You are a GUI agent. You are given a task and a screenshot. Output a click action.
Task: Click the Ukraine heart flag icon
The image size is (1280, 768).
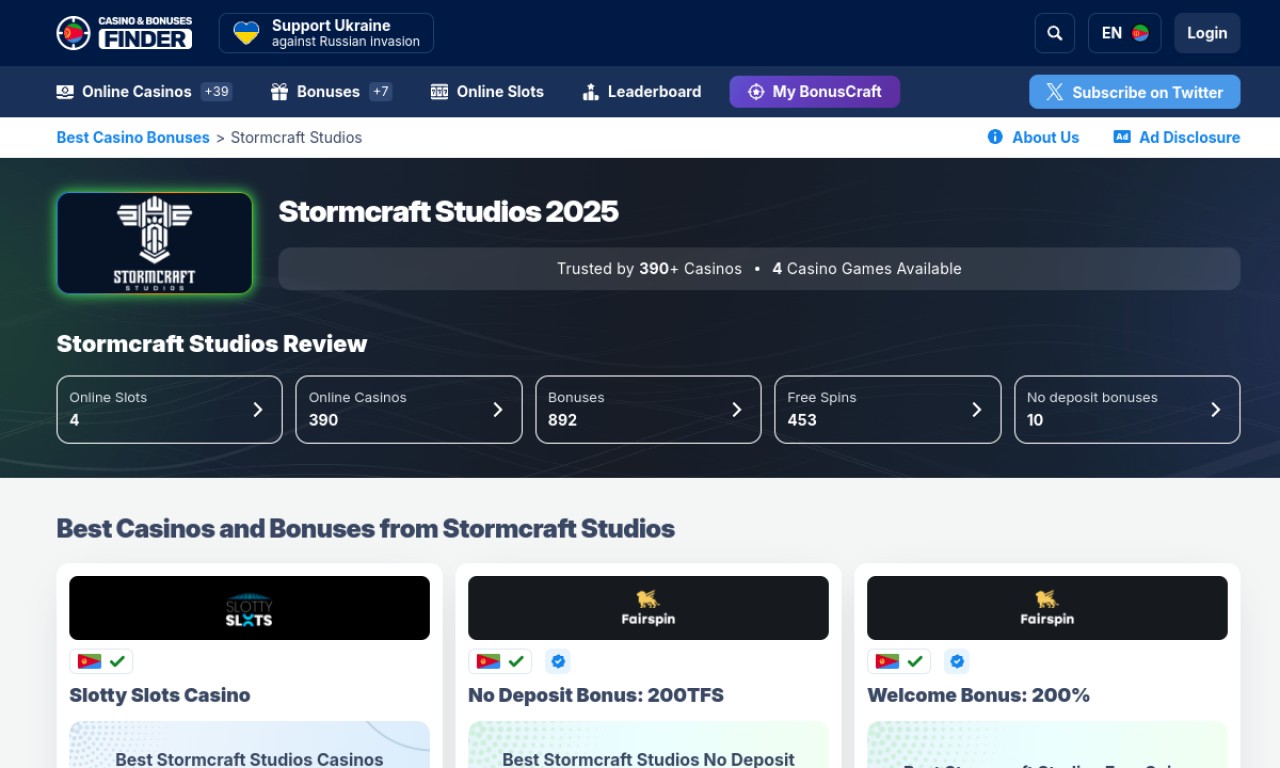coord(246,33)
